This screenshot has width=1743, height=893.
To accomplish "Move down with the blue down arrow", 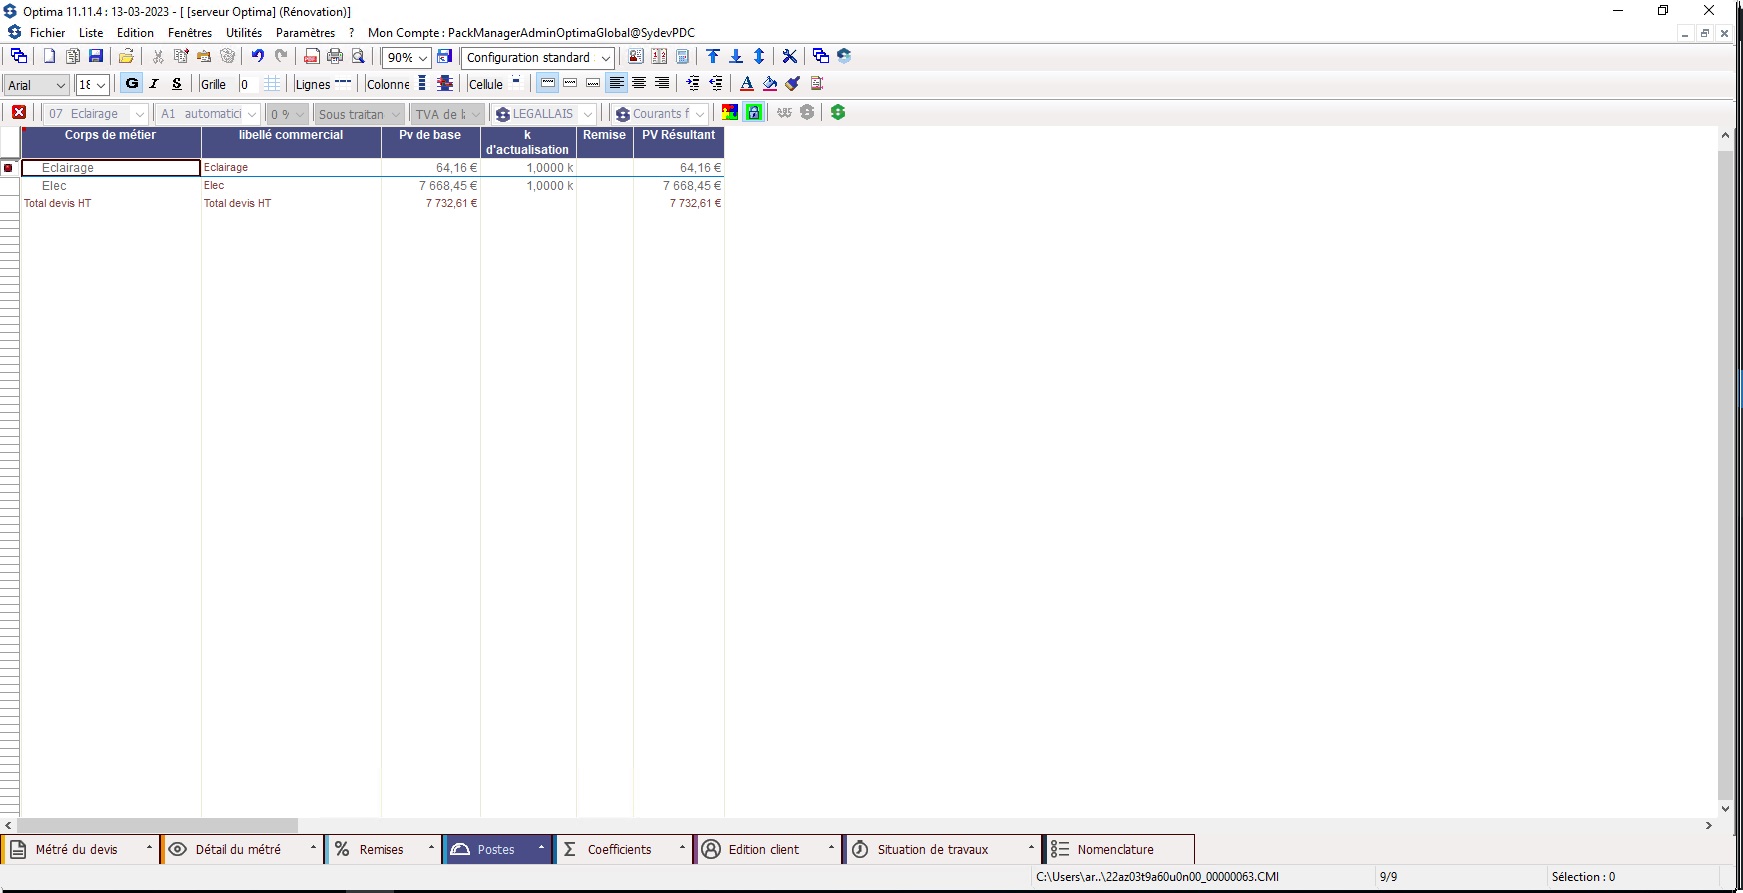I will tap(736, 57).
